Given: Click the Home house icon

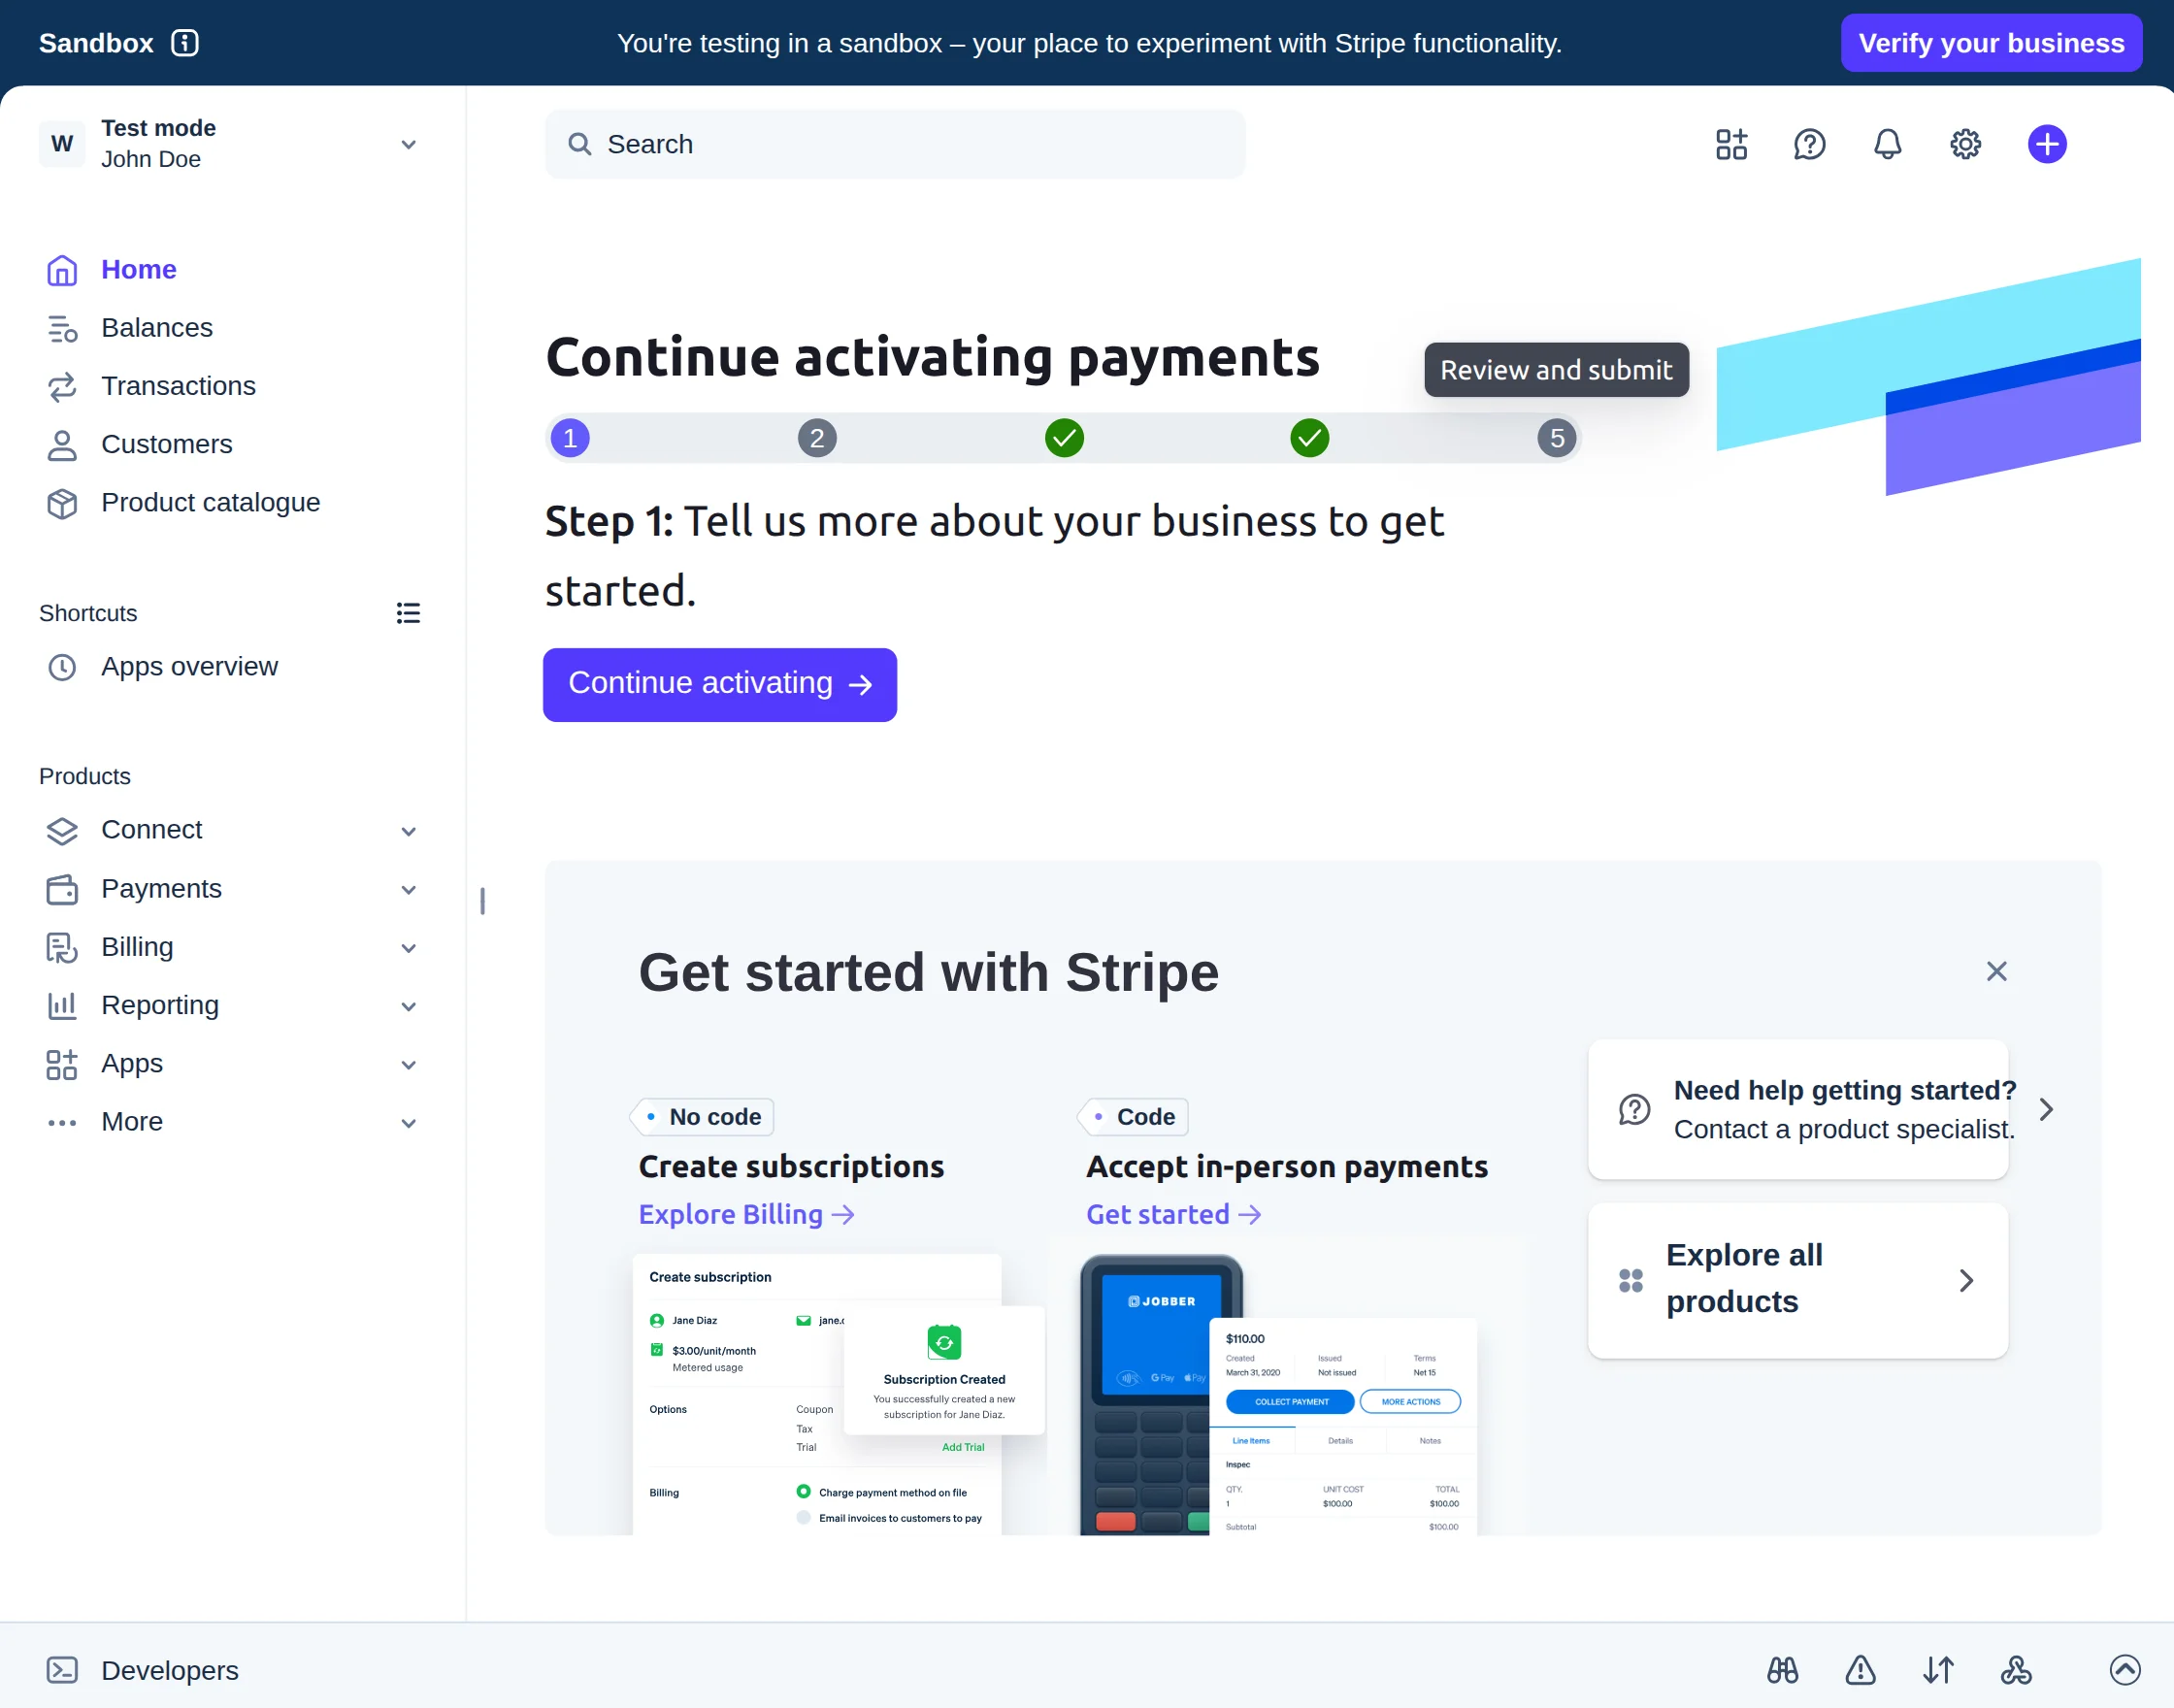Looking at the screenshot, I should [62, 270].
